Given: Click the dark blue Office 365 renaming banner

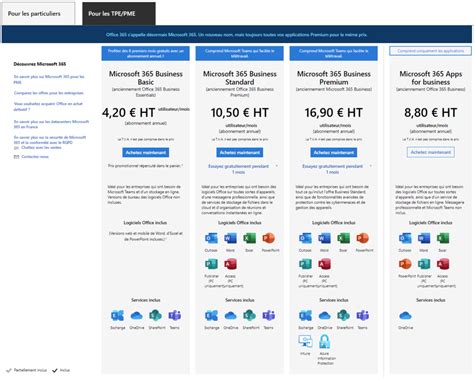Looking at the screenshot, I should (x=237, y=34).
